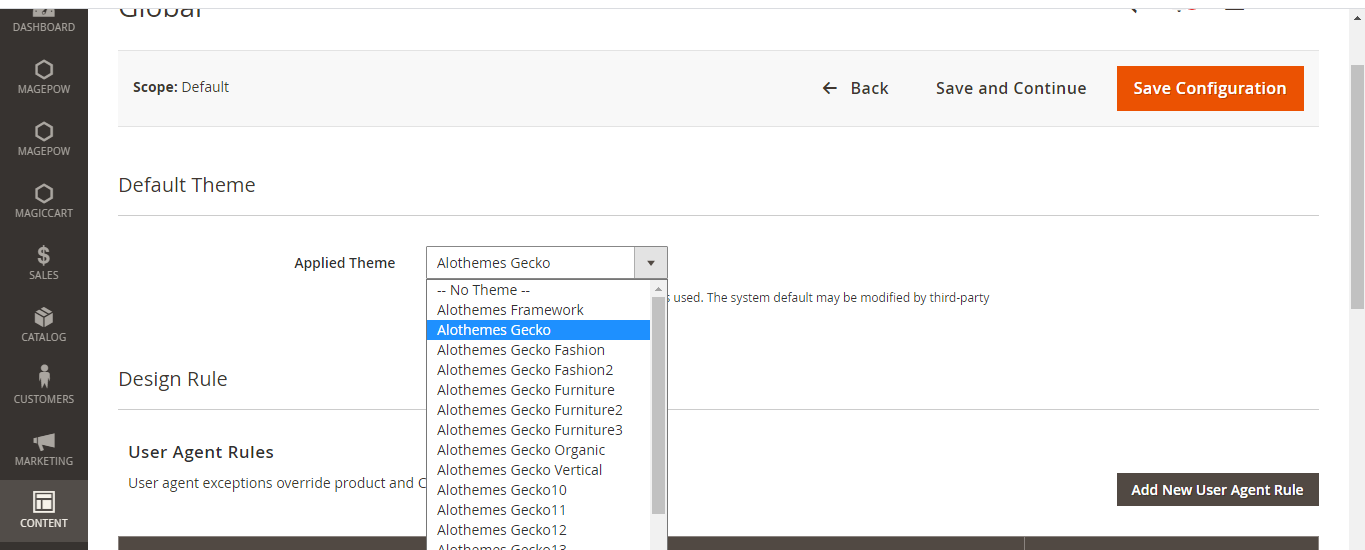Select Alothemes Framework theme option

(x=510, y=310)
